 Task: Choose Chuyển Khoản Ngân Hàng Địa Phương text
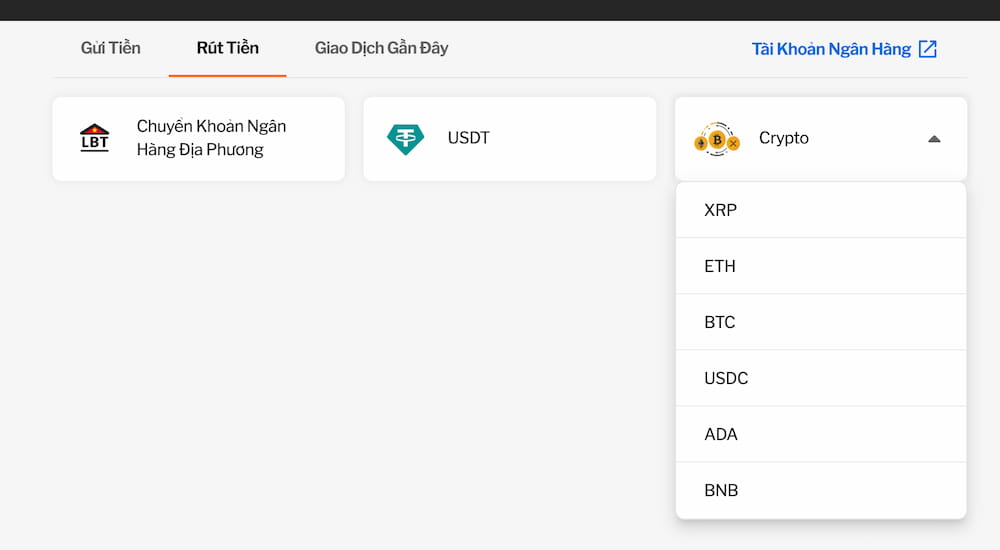point(211,138)
